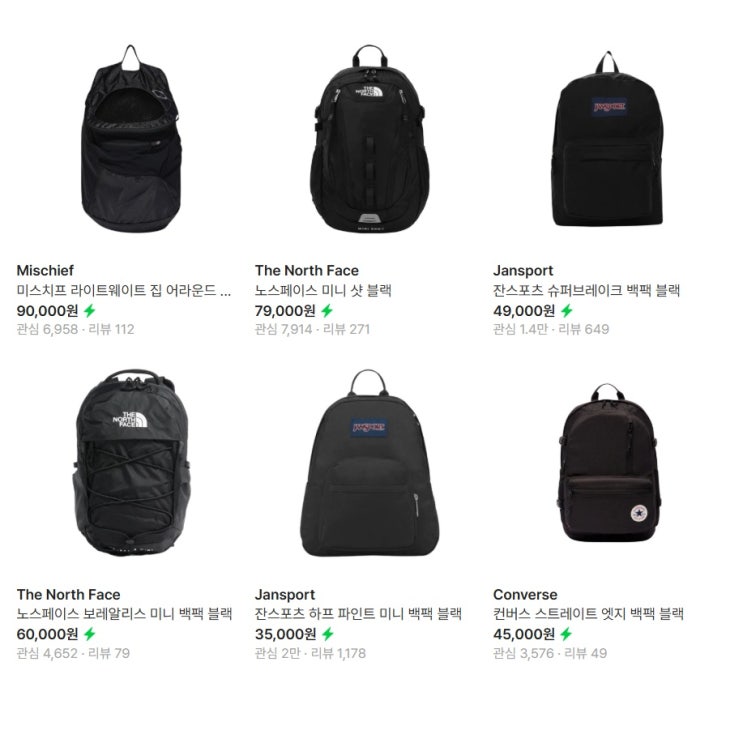Viewport: 743px width, 743px height.
Task: Click lightning icon beside 35,000원 price
Action: pos(328,634)
